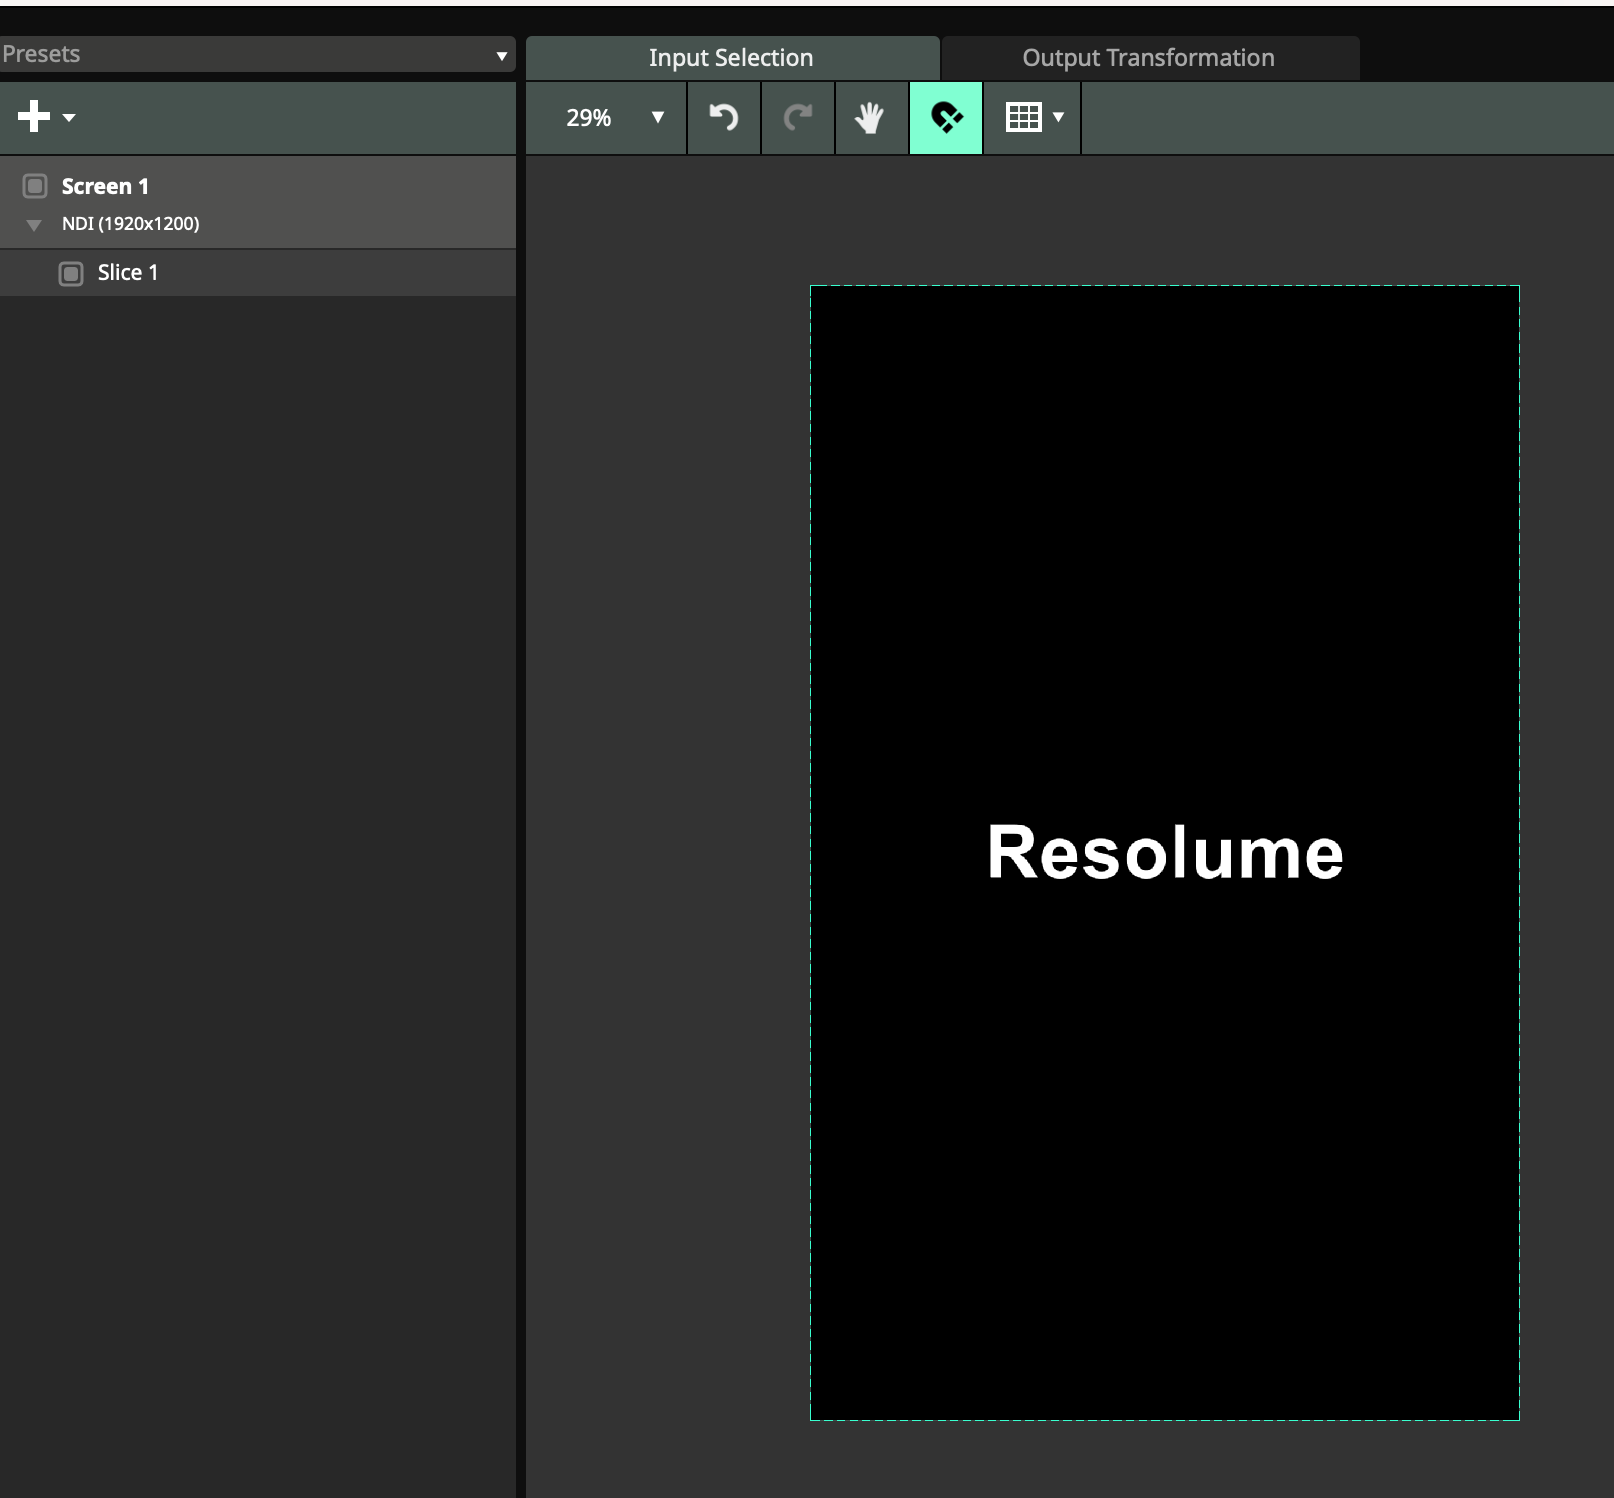
Task: Click the Redo arrow icon
Action: click(797, 118)
